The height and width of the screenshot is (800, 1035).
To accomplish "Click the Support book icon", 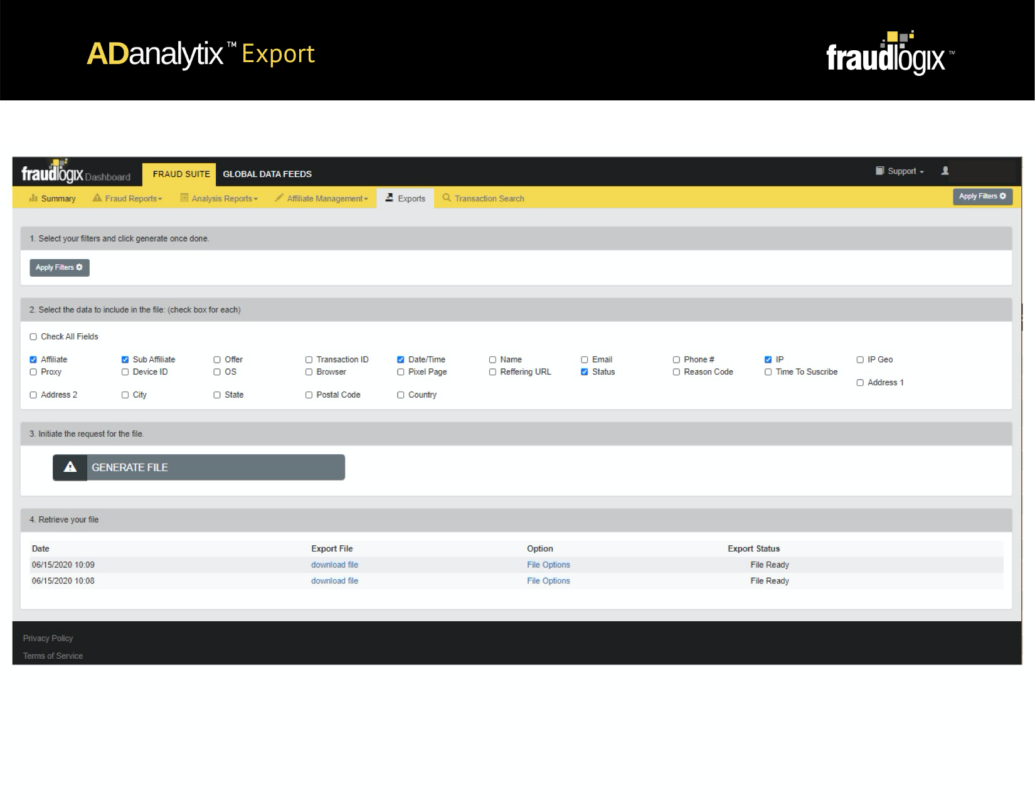I will (880, 171).
